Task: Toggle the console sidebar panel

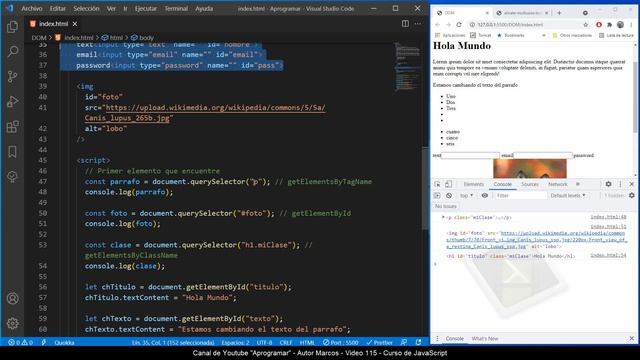Action: pyautogui.click(x=437, y=196)
